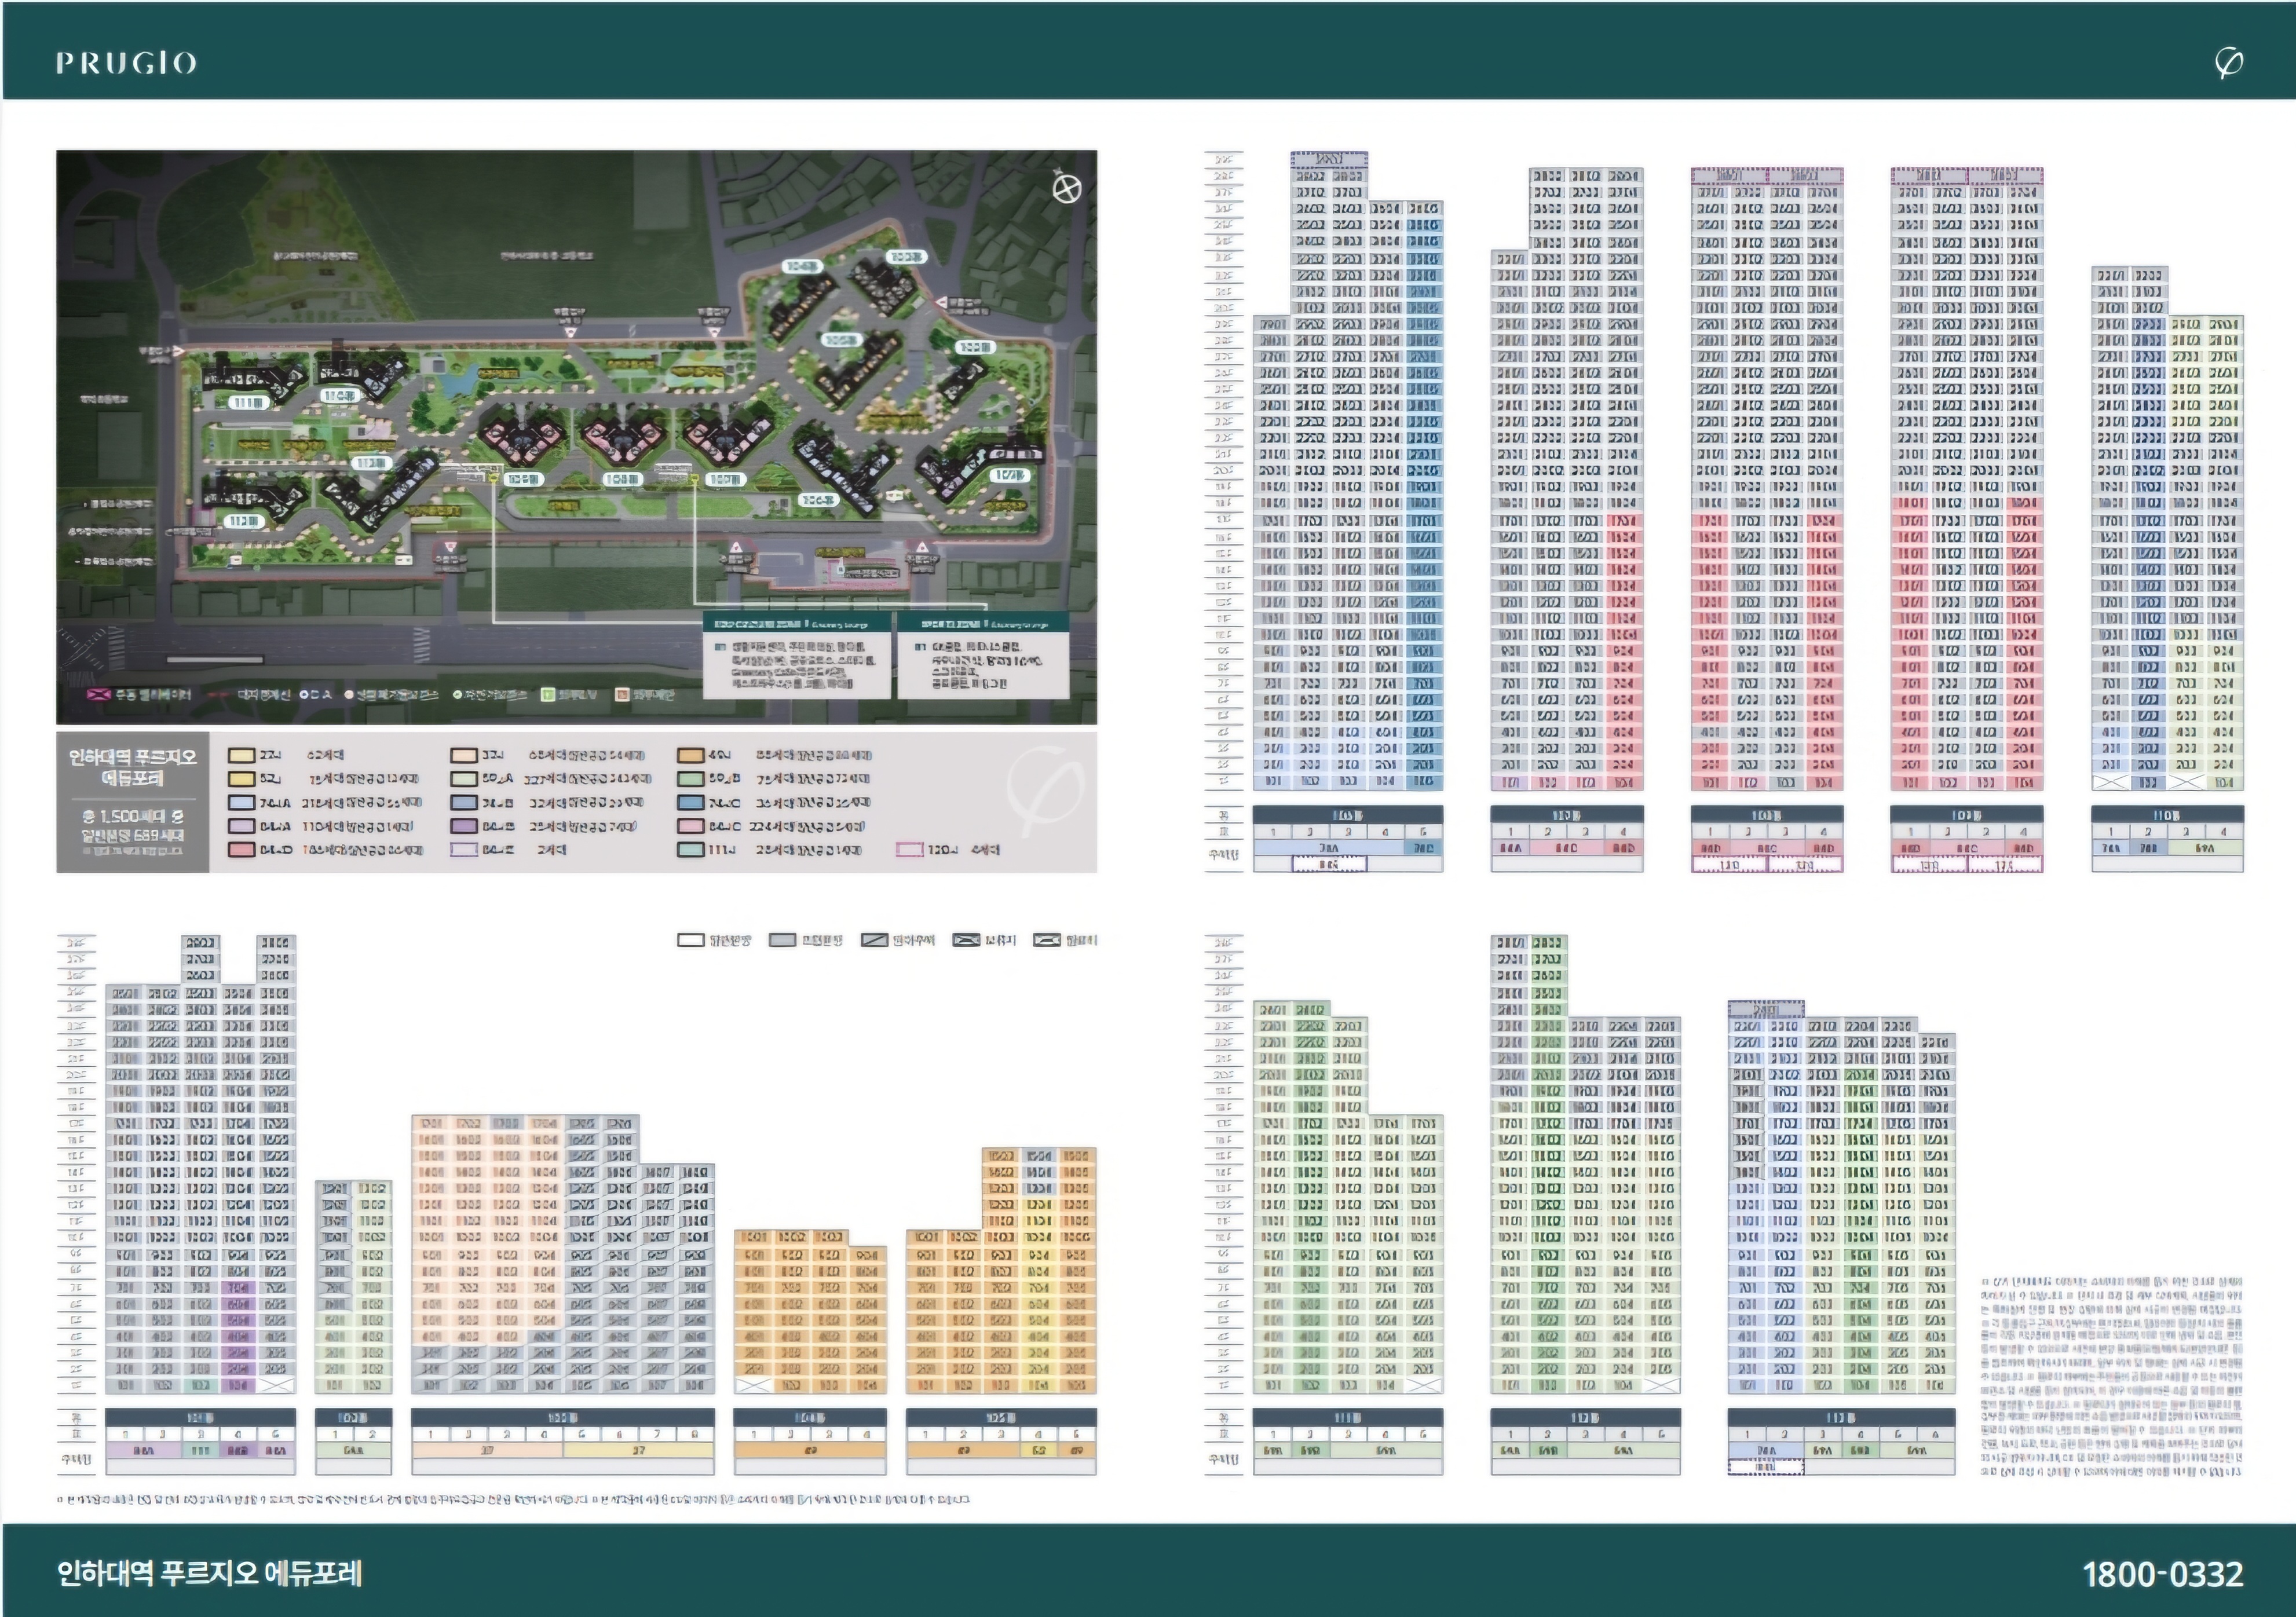Open the site plan aerial map image
The height and width of the screenshot is (1617, 2296).
tap(576, 437)
